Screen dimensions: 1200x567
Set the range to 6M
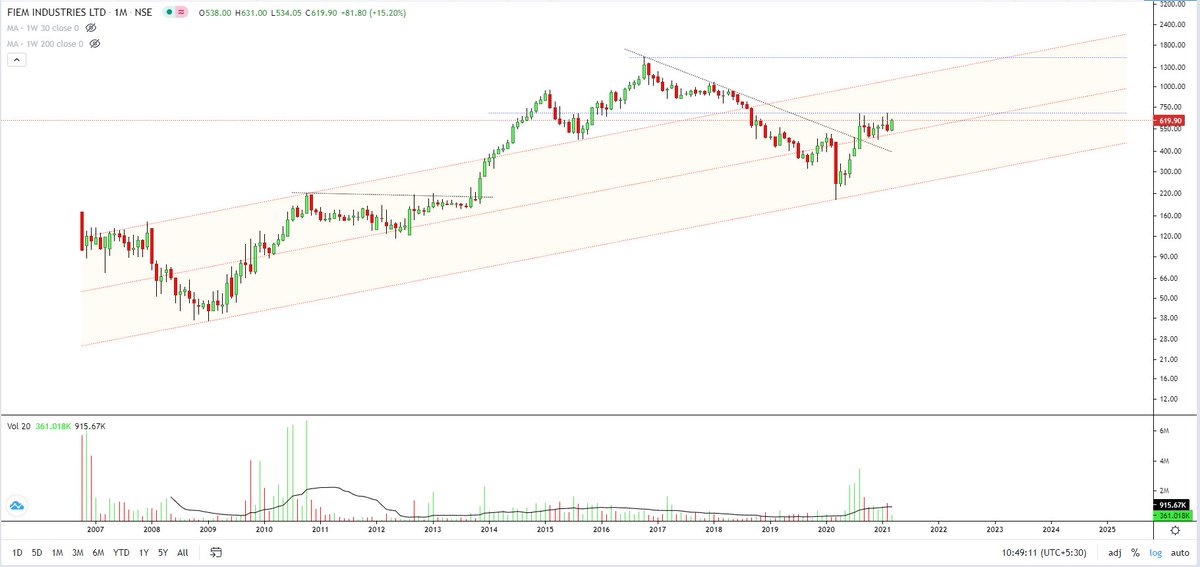98,552
